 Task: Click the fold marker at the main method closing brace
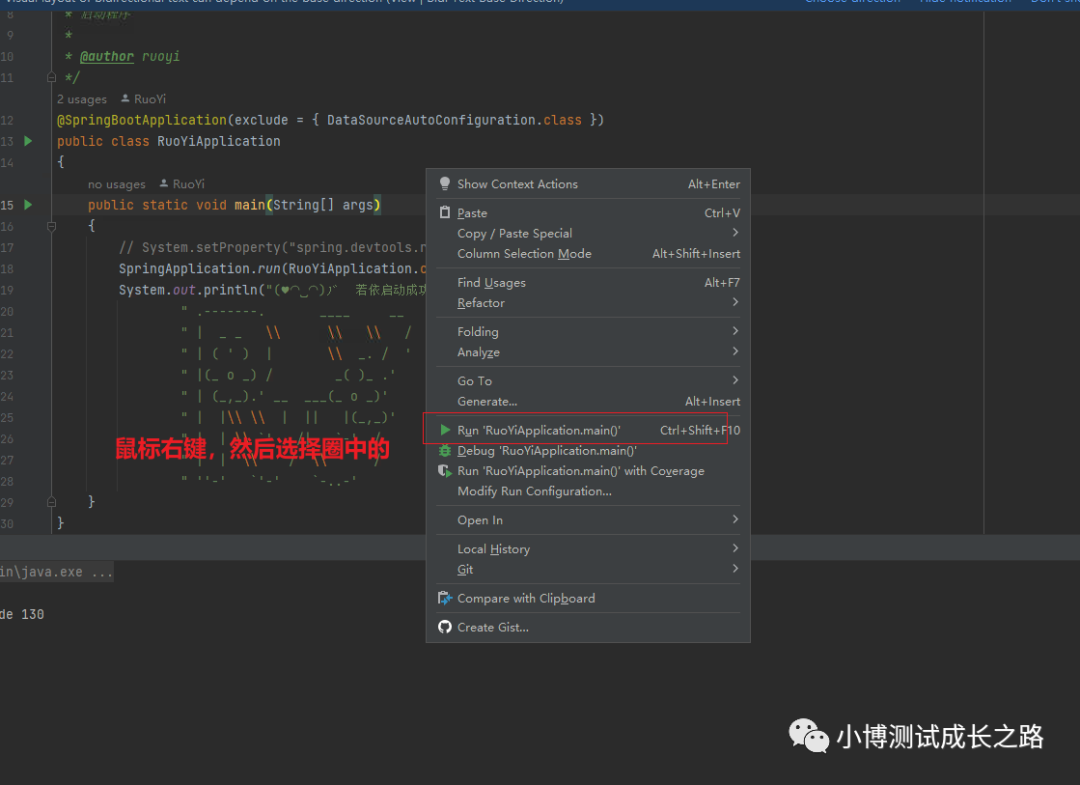pyautogui.click(x=51, y=502)
